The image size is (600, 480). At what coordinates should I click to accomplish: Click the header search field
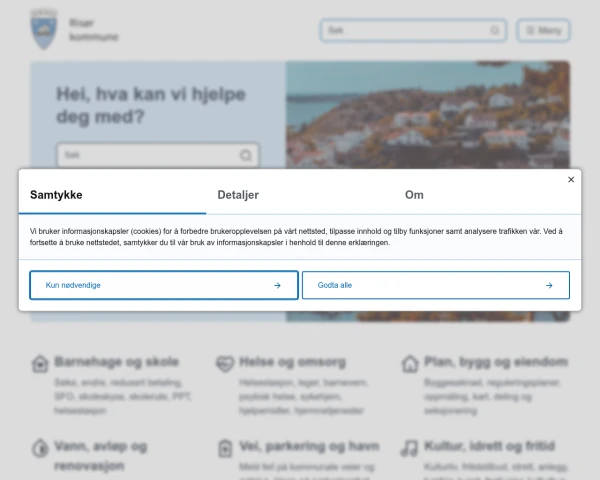[413, 30]
